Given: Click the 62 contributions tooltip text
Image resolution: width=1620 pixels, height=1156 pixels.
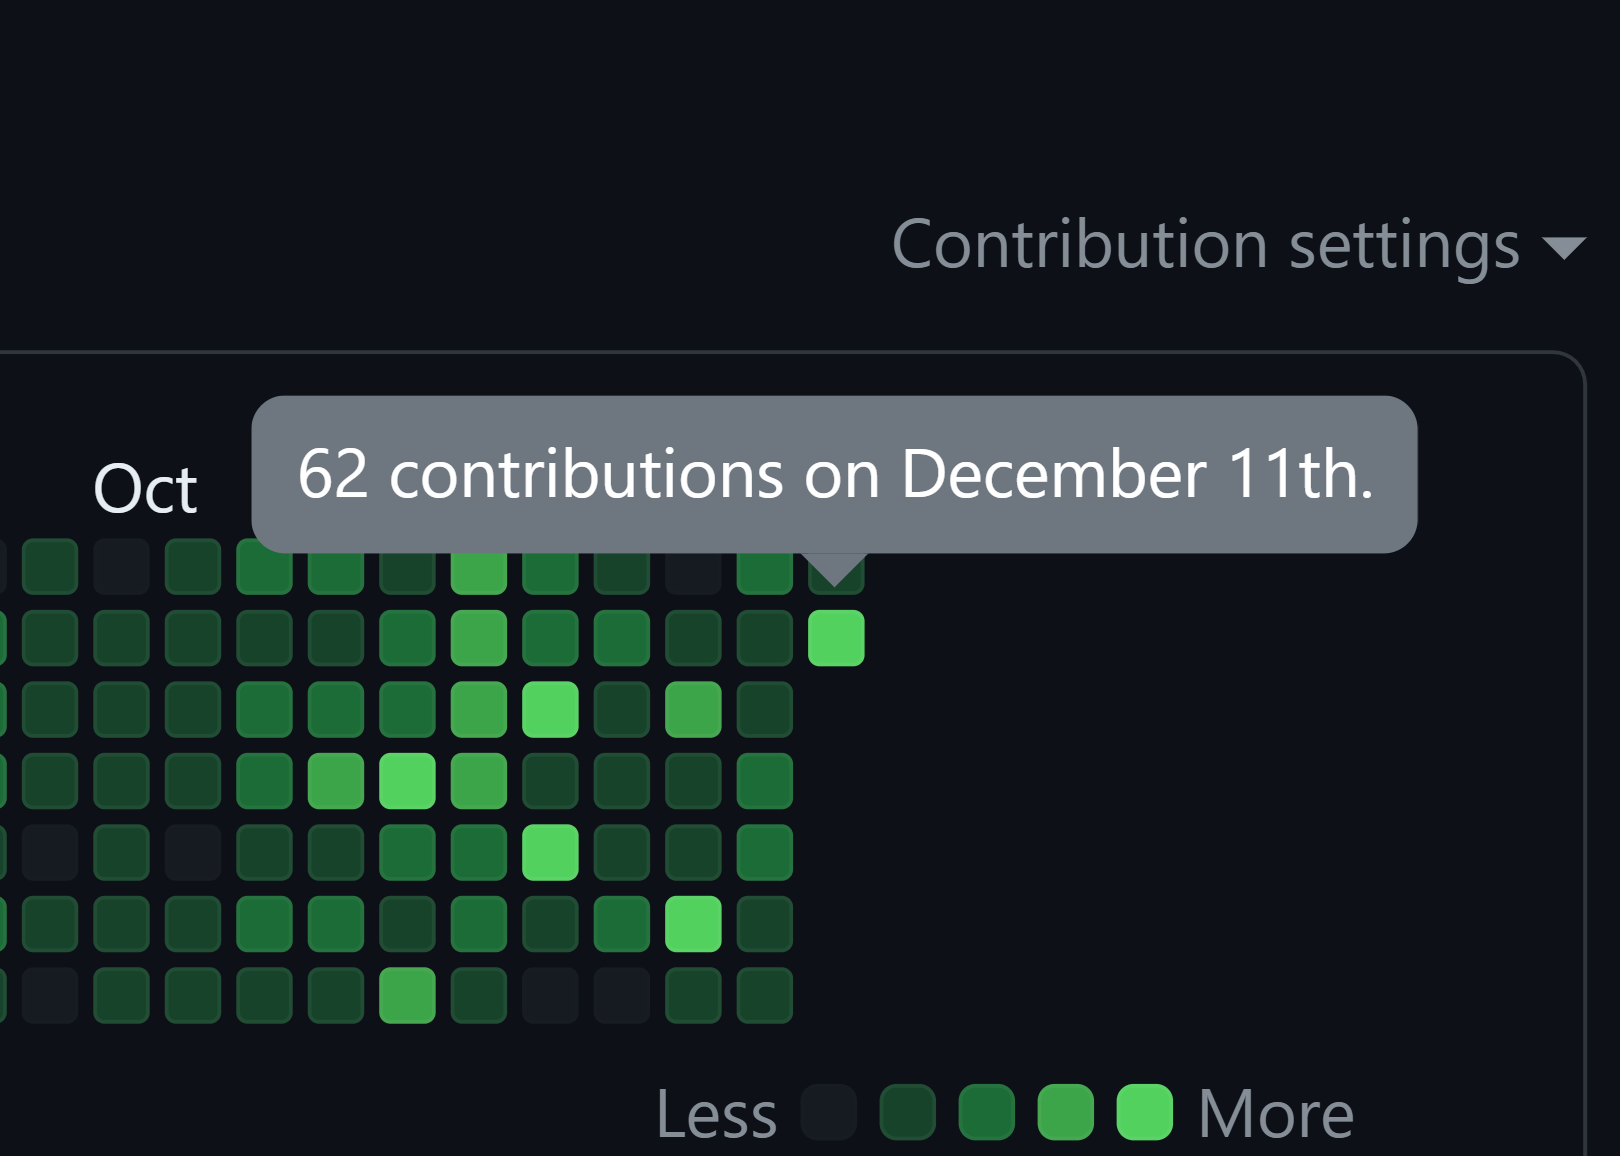Looking at the screenshot, I should click(x=834, y=474).
